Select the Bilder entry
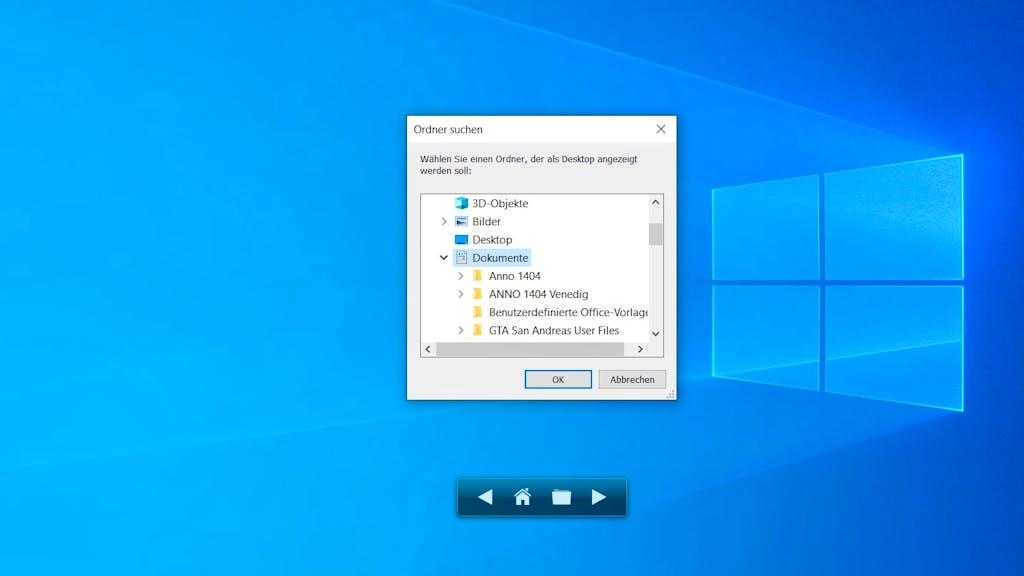1024x576 pixels. click(487, 221)
